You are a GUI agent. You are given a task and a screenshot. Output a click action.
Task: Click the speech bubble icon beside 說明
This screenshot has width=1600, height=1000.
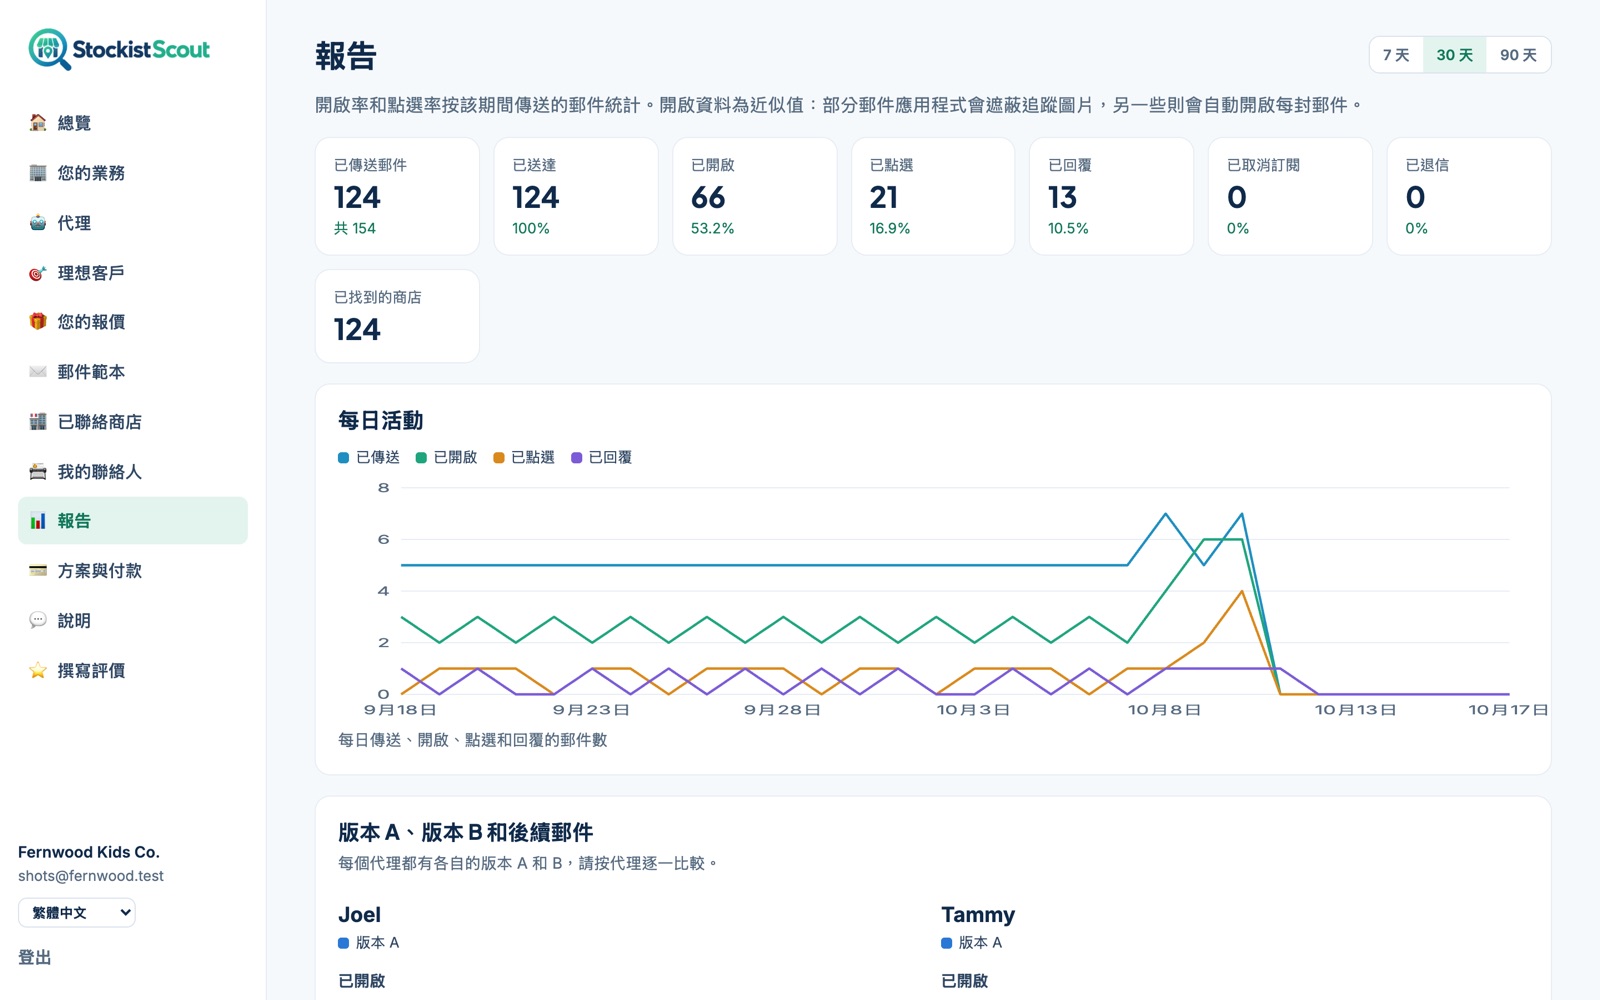click(x=38, y=621)
